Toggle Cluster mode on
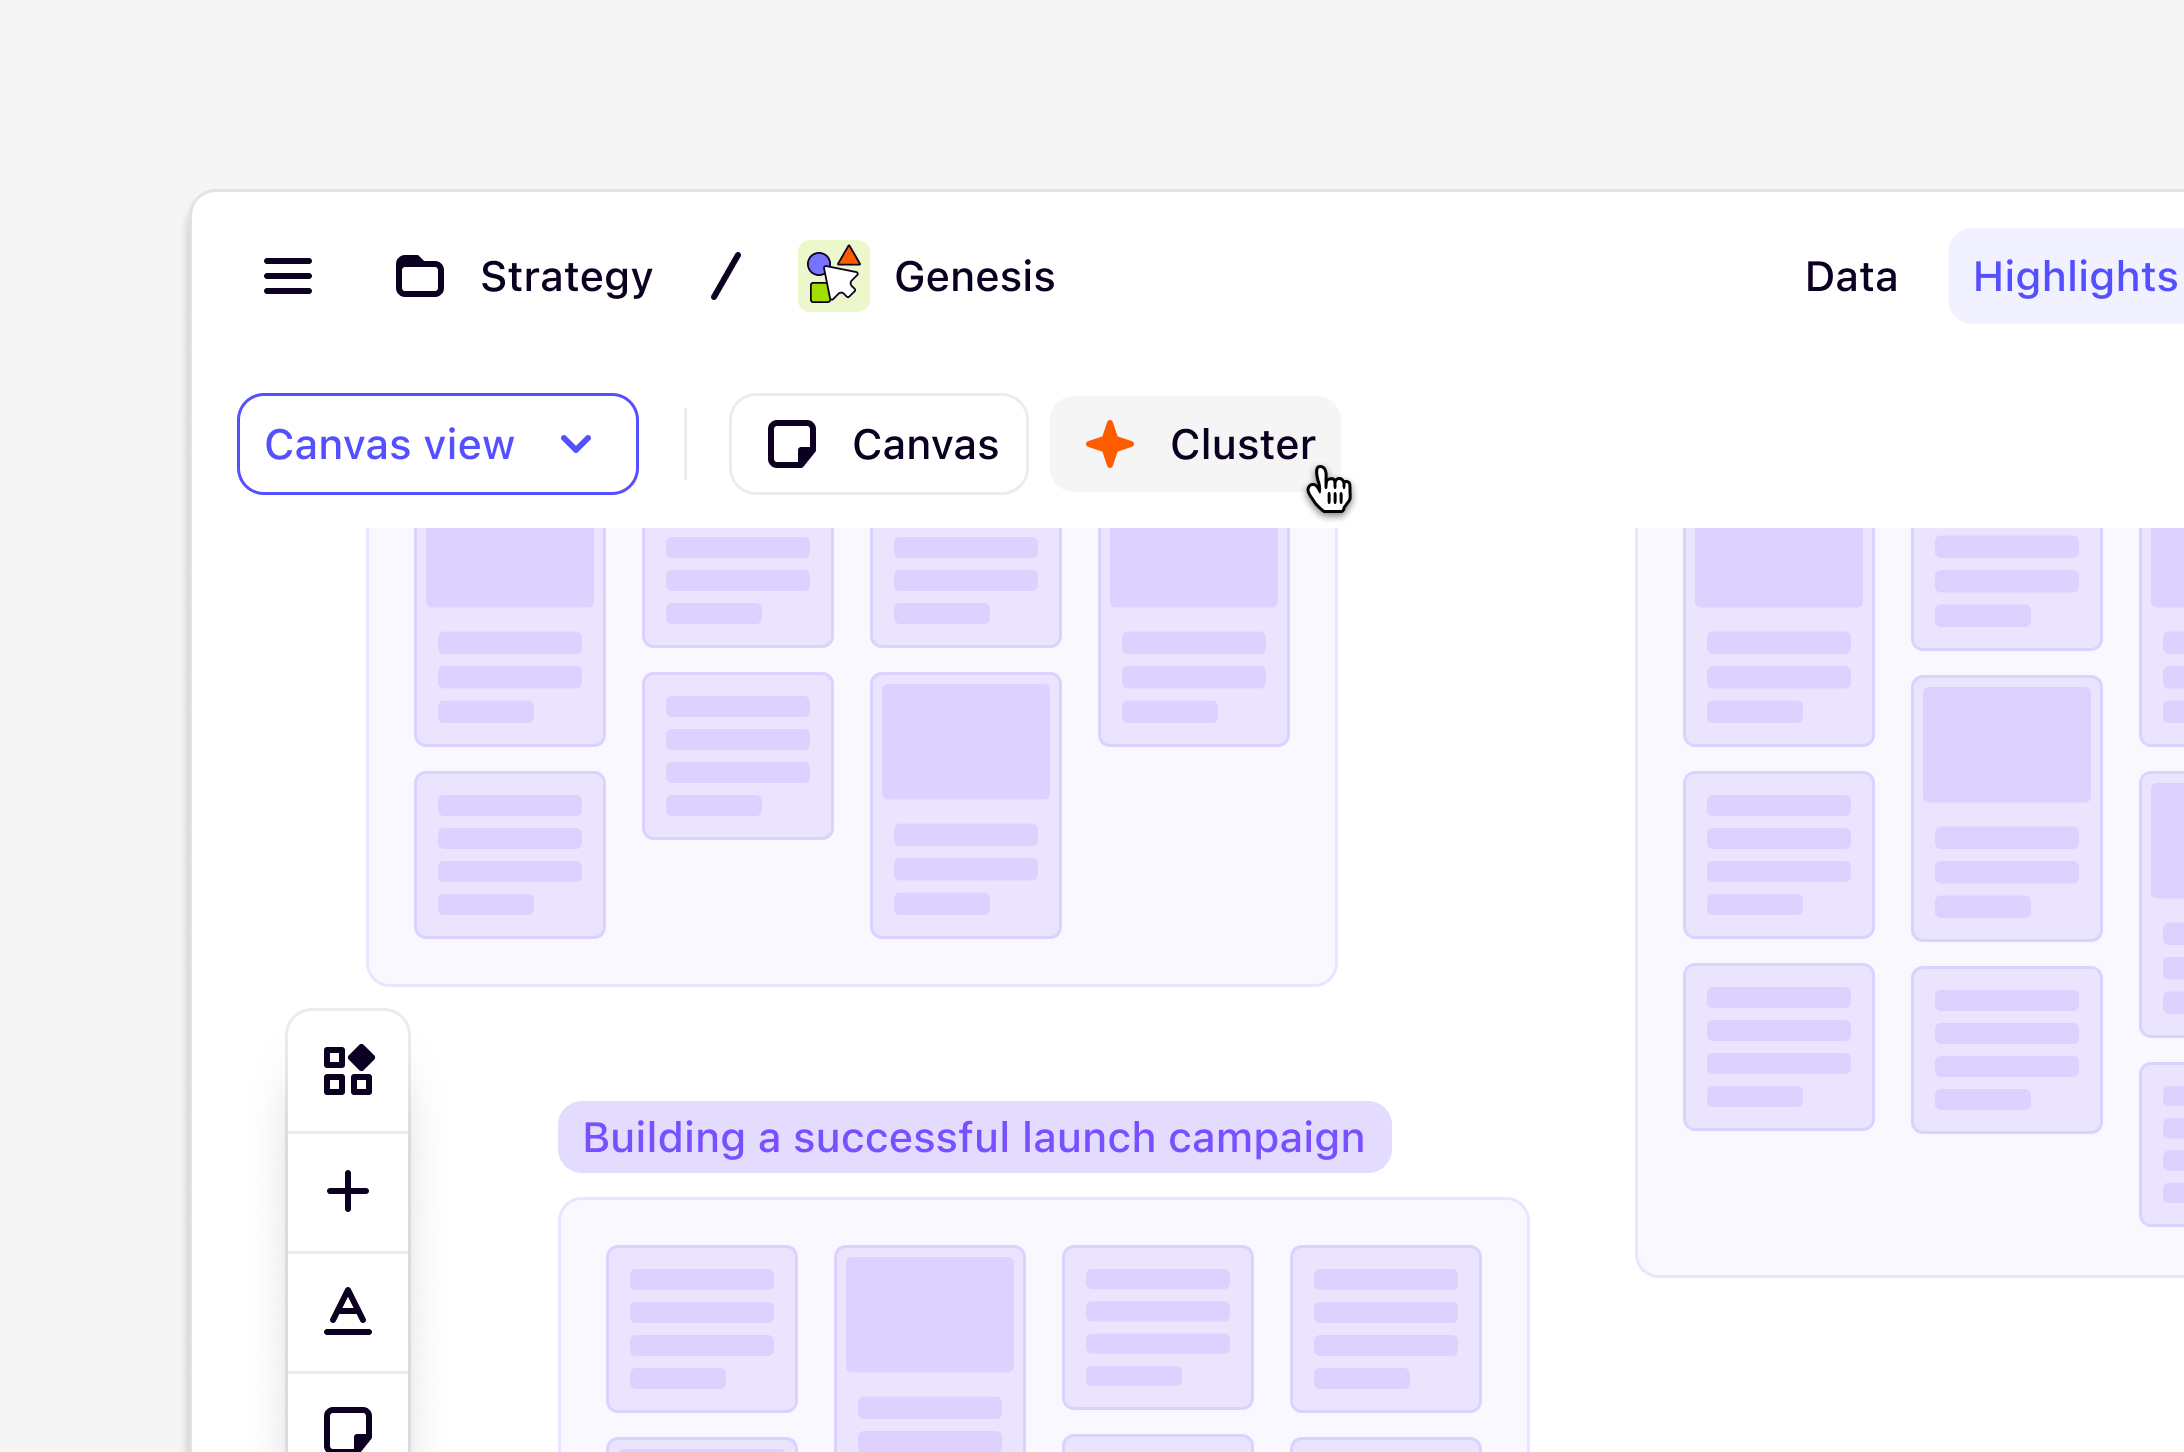The height and width of the screenshot is (1452, 2184). coord(1194,444)
